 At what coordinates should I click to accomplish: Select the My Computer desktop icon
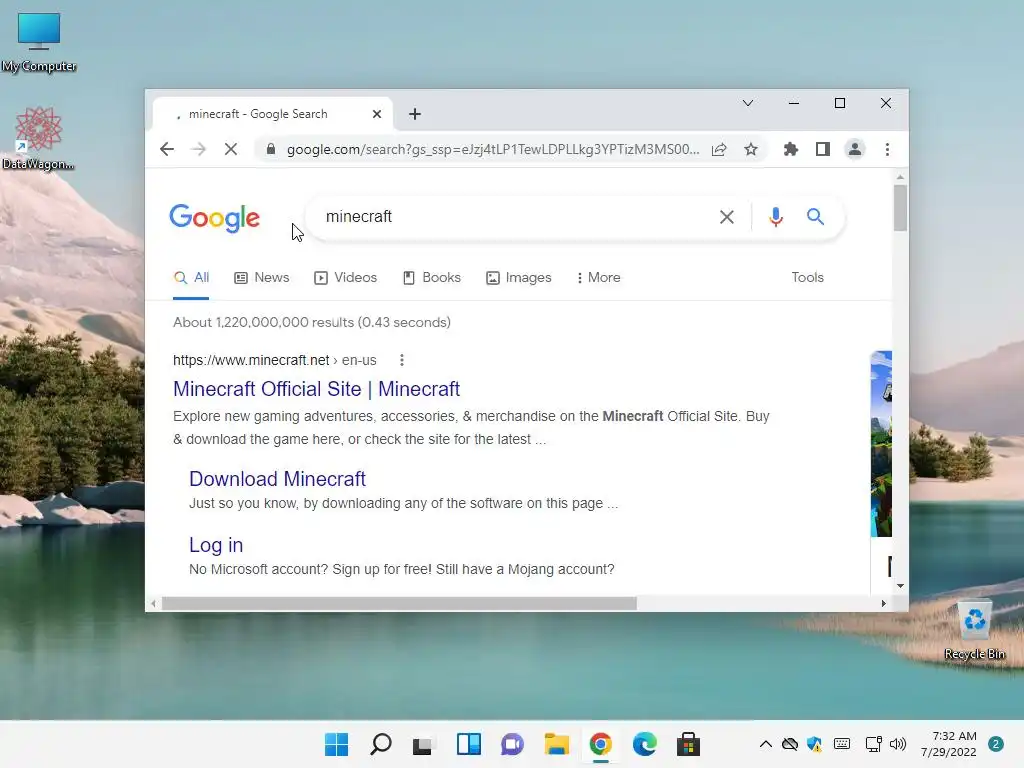pos(39,43)
